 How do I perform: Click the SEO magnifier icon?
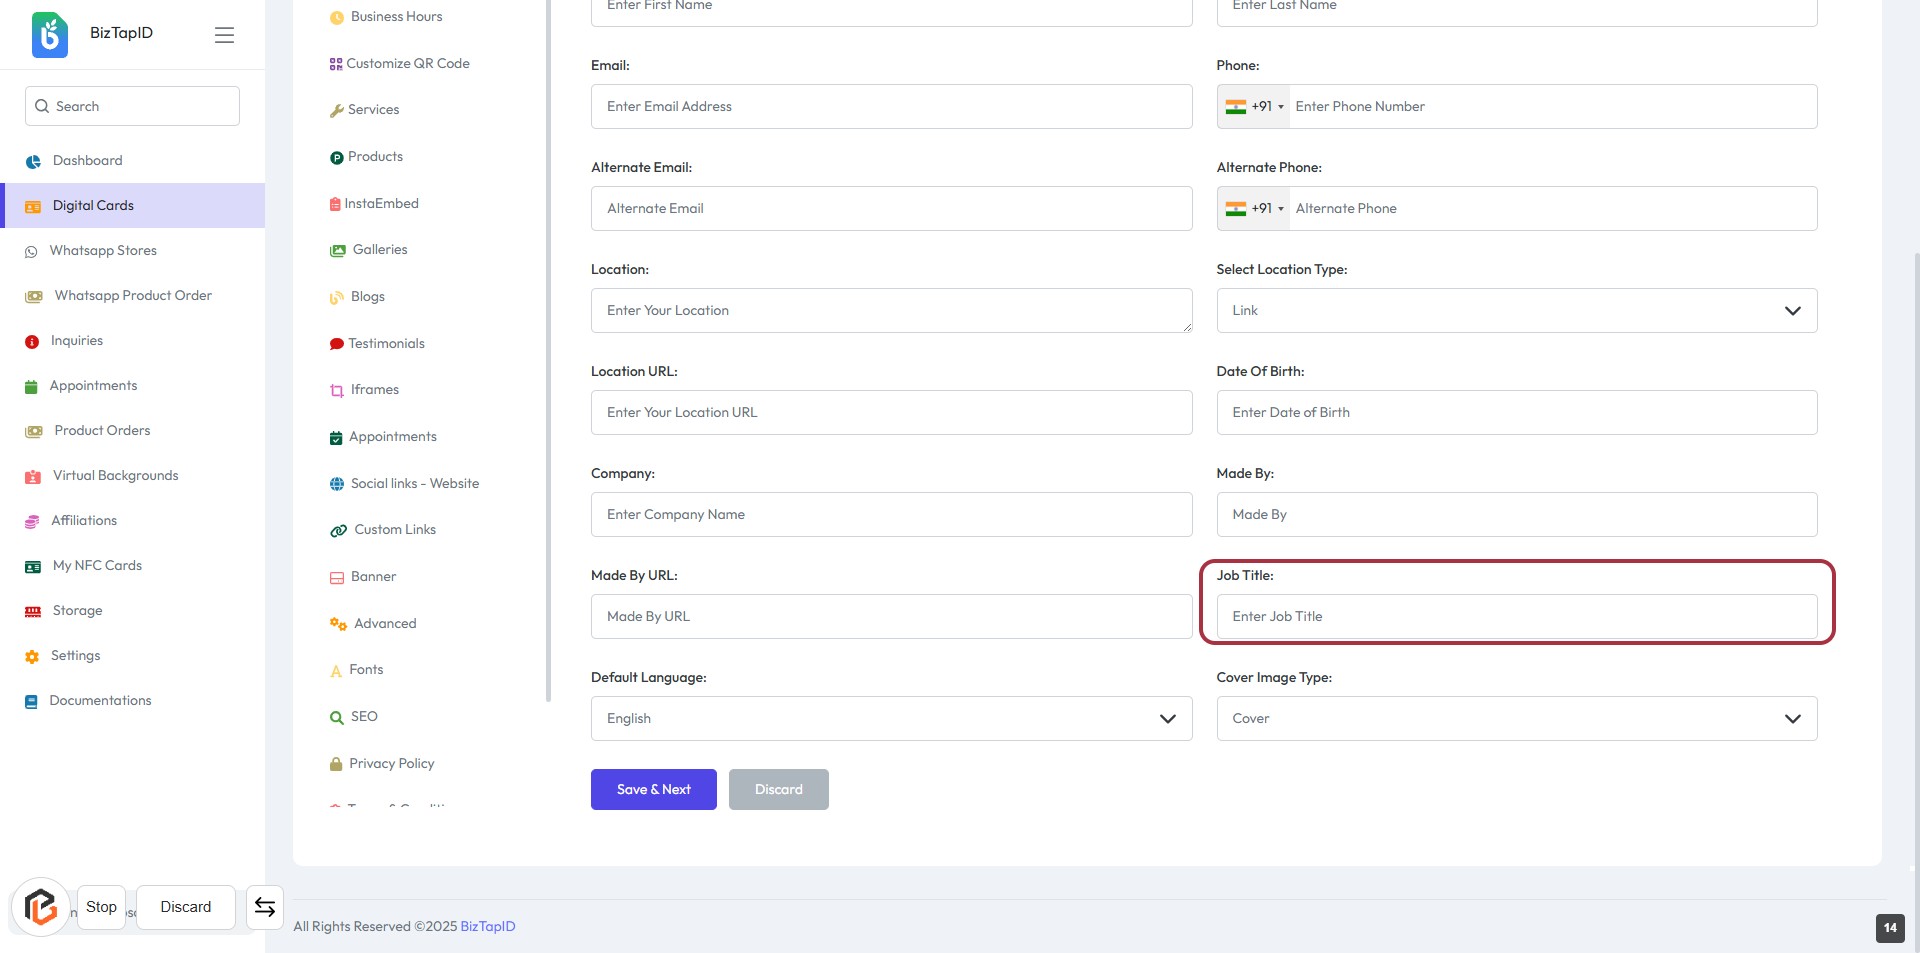[337, 717]
